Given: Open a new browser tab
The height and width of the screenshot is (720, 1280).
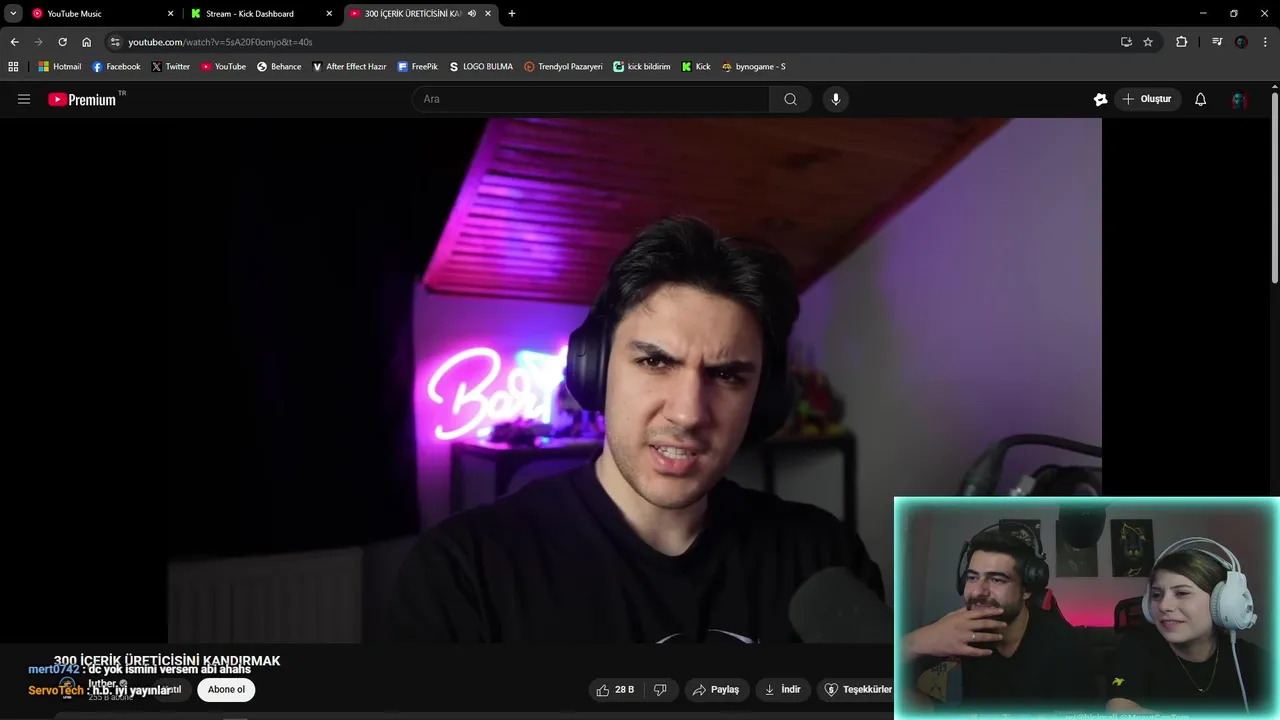Looking at the screenshot, I should click(x=512, y=14).
